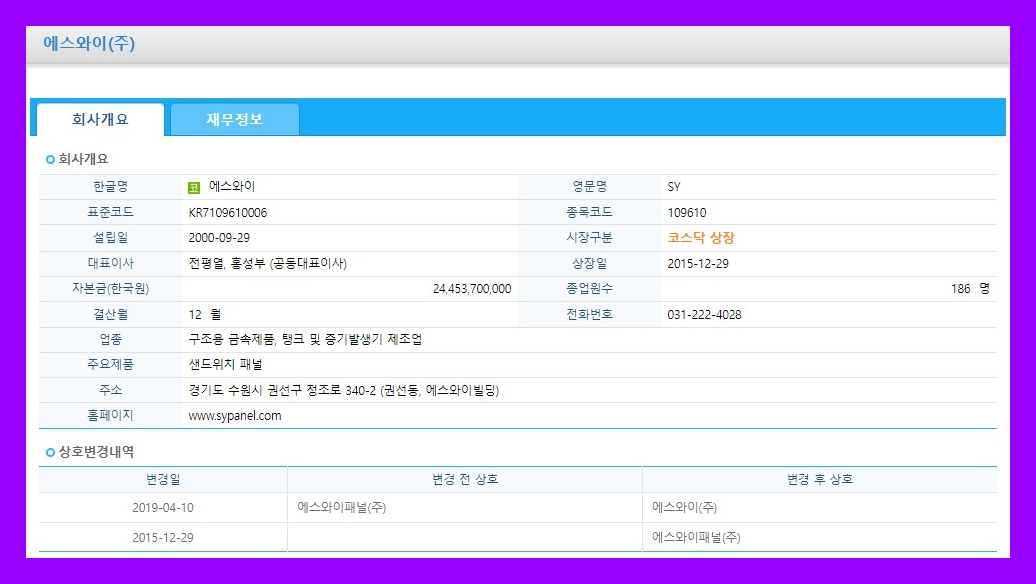Image resolution: width=1036 pixels, height=584 pixels.
Task: Click the 종업원수 field label
Action: point(589,289)
